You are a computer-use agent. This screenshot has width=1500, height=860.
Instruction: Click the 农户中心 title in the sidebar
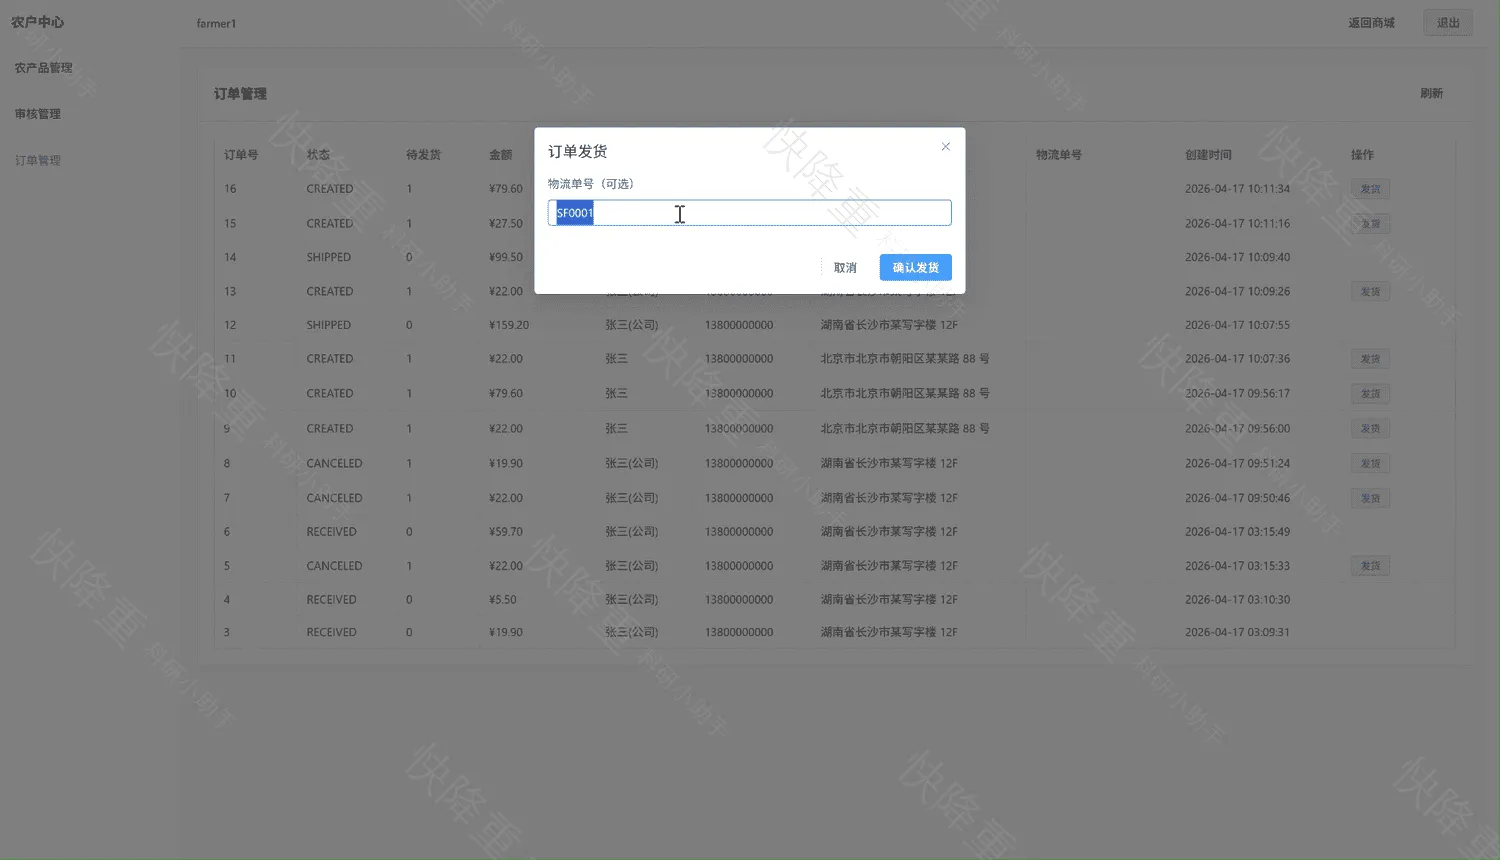point(37,22)
